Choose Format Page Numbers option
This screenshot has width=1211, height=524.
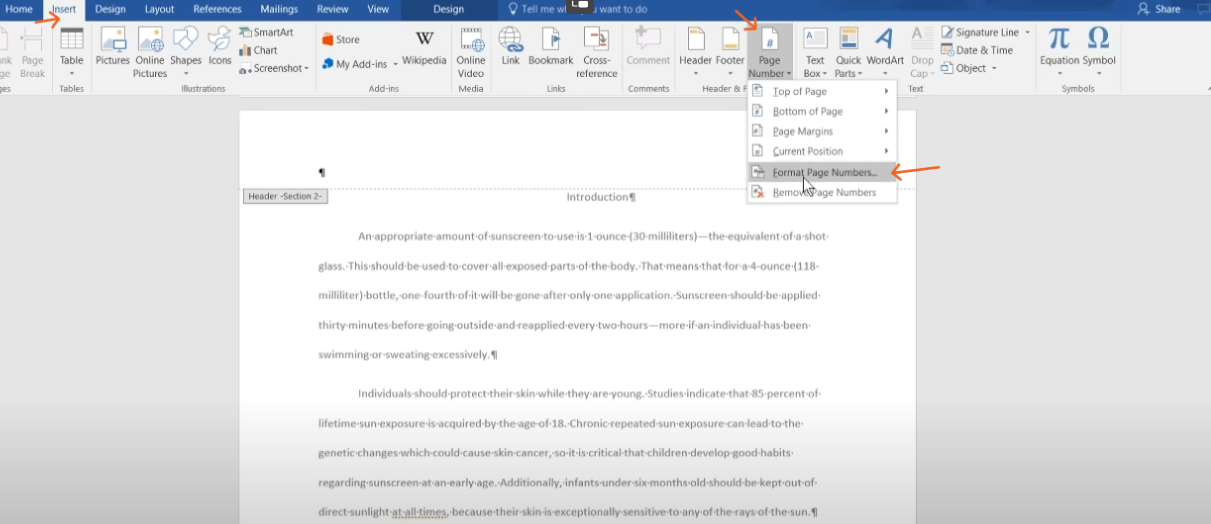(x=821, y=172)
